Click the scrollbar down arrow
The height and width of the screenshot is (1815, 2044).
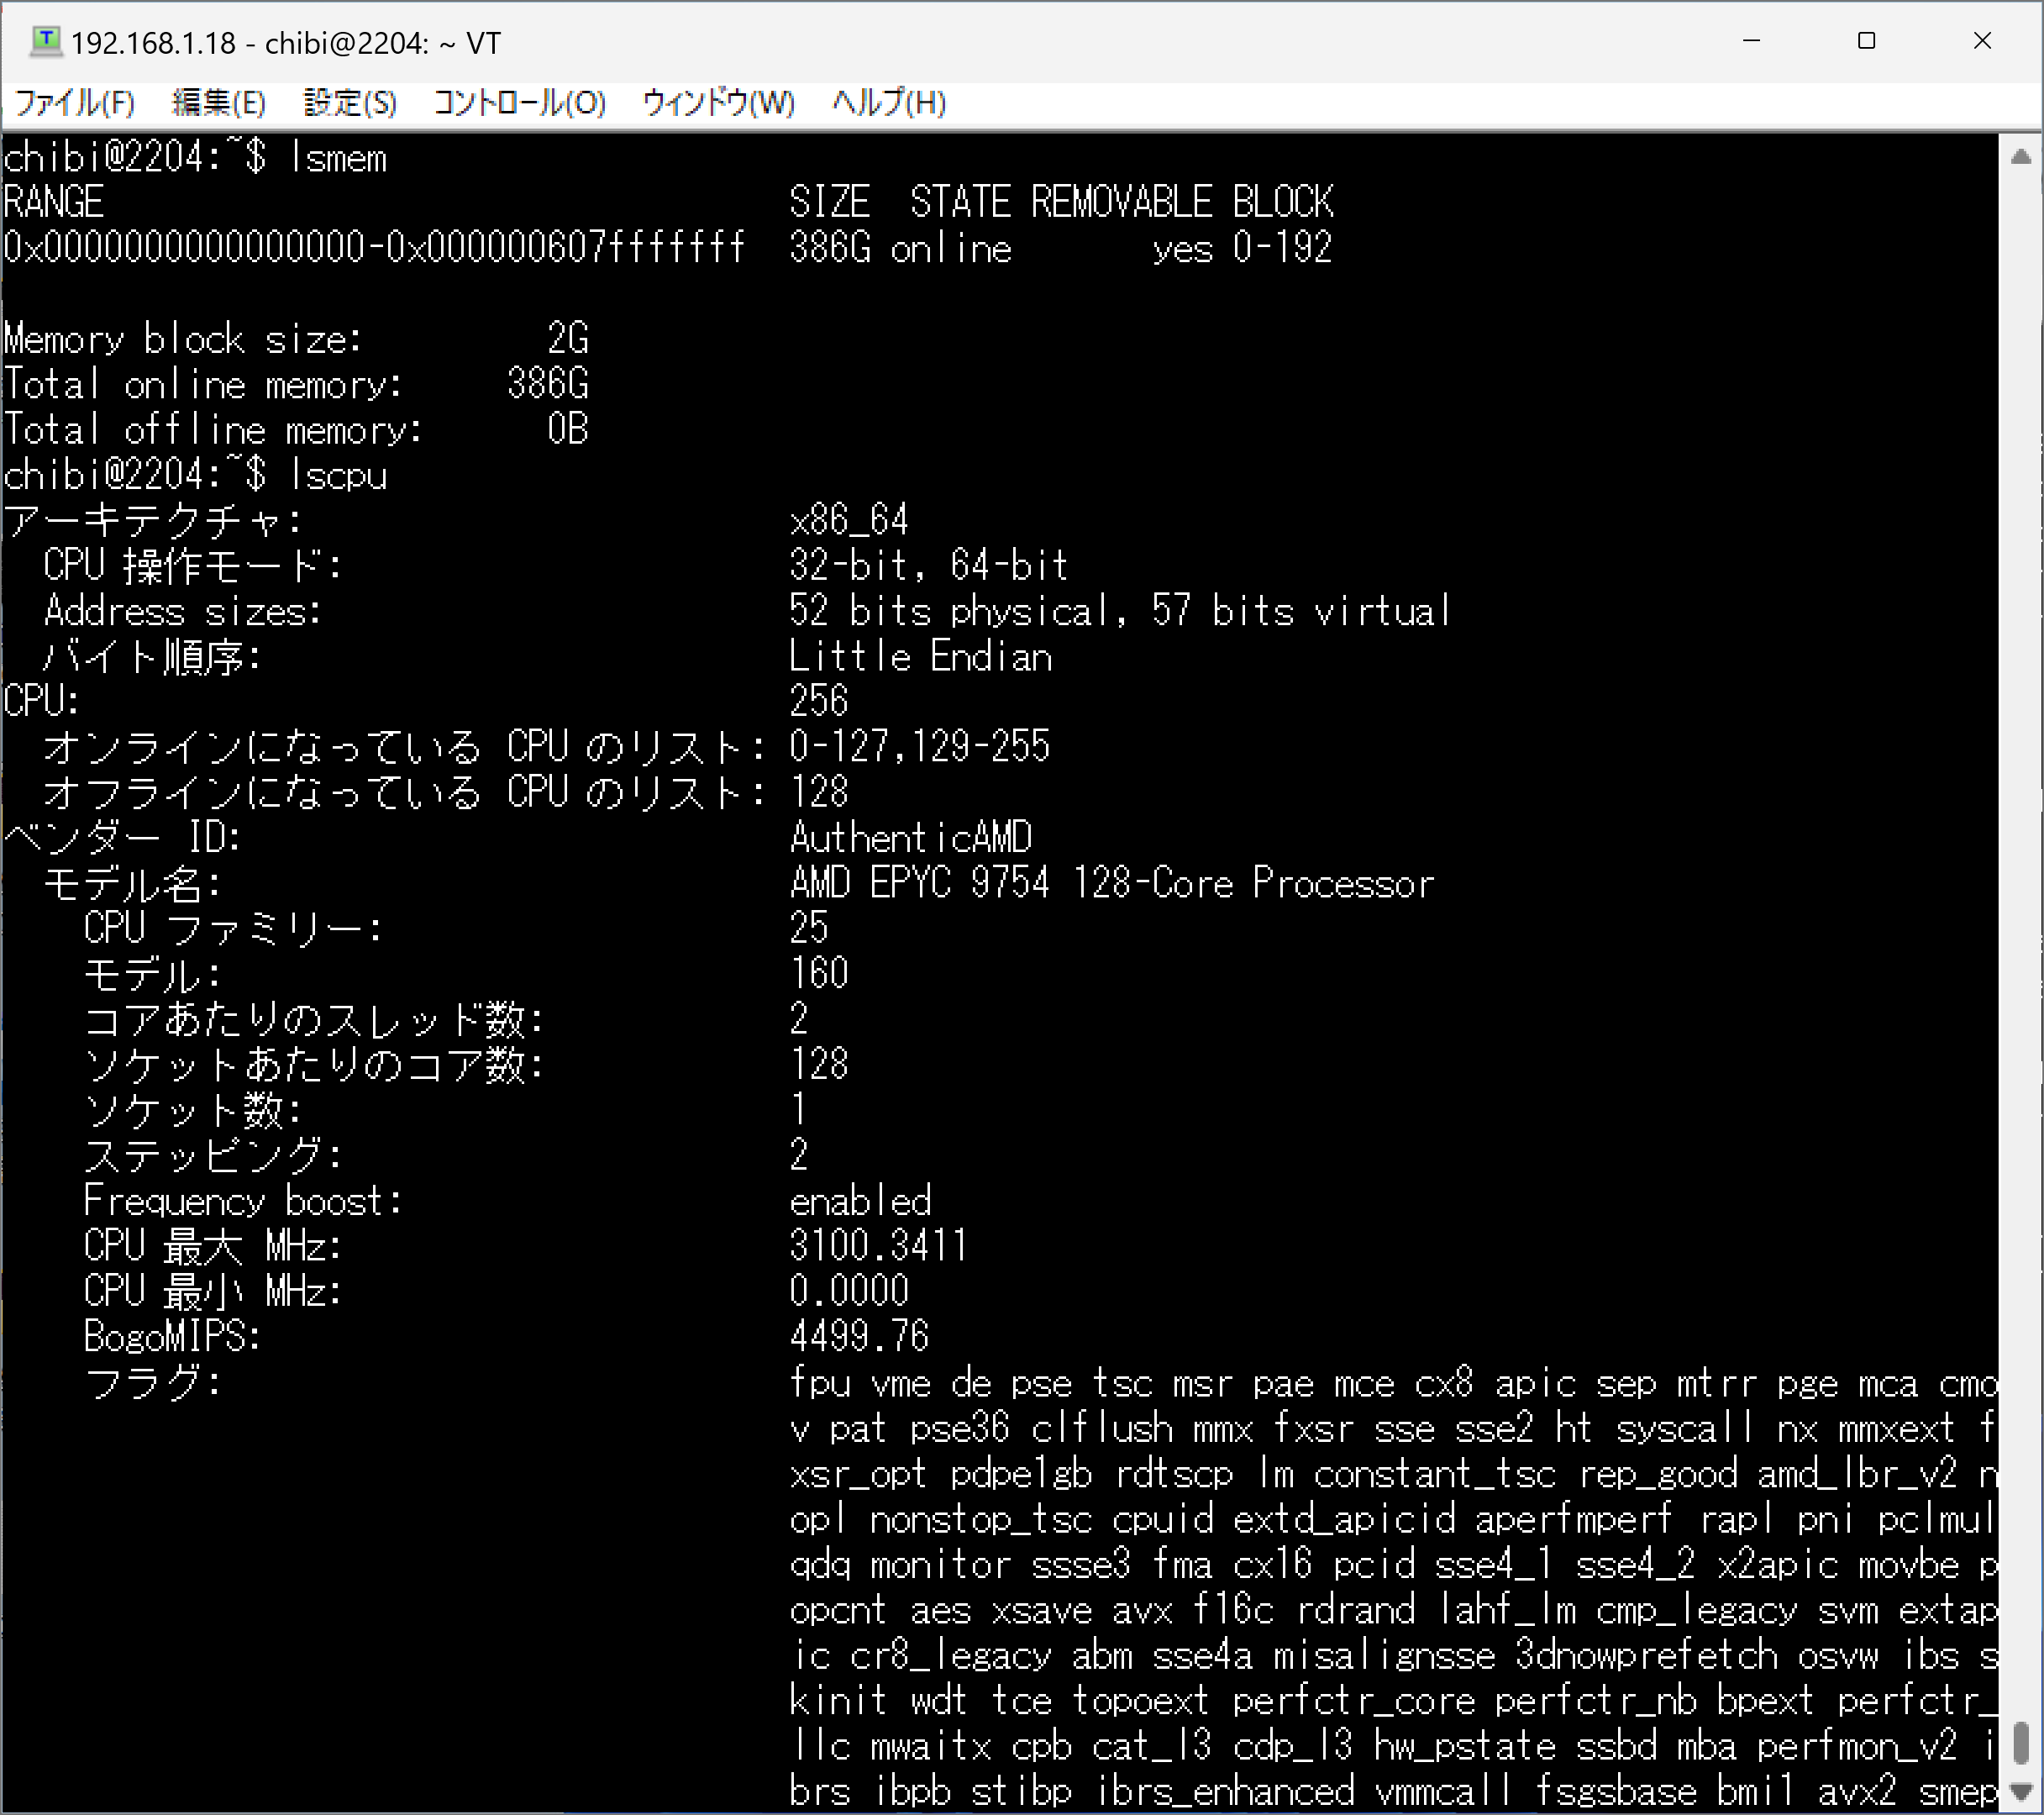click(x=2020, y=1791)
